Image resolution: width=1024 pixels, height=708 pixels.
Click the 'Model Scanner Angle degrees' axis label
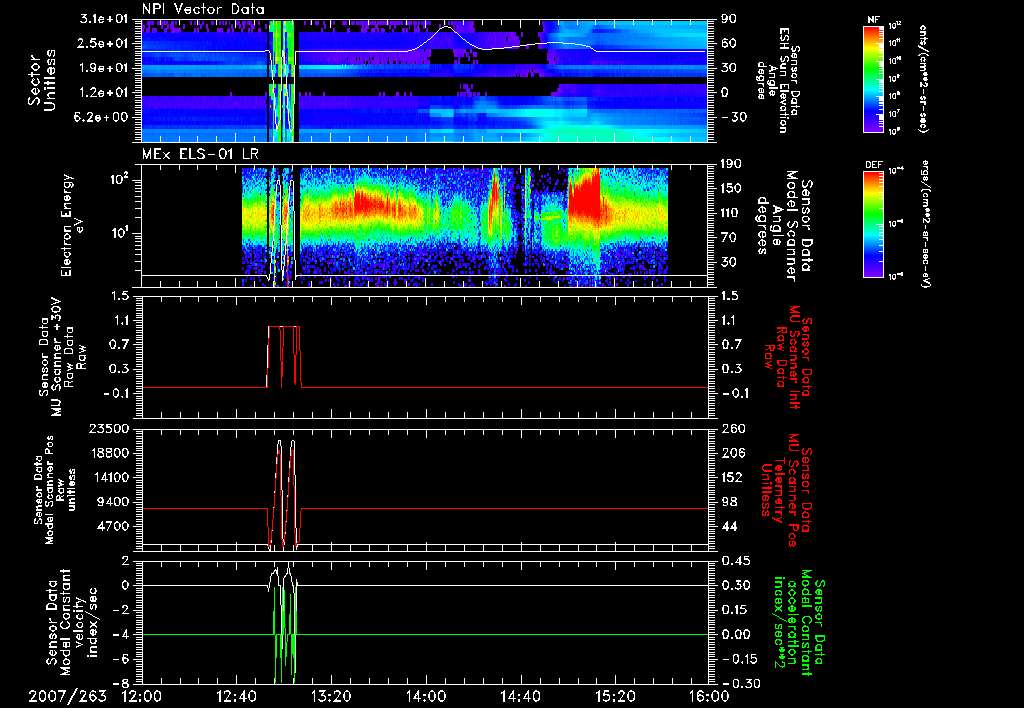(784, 226)
